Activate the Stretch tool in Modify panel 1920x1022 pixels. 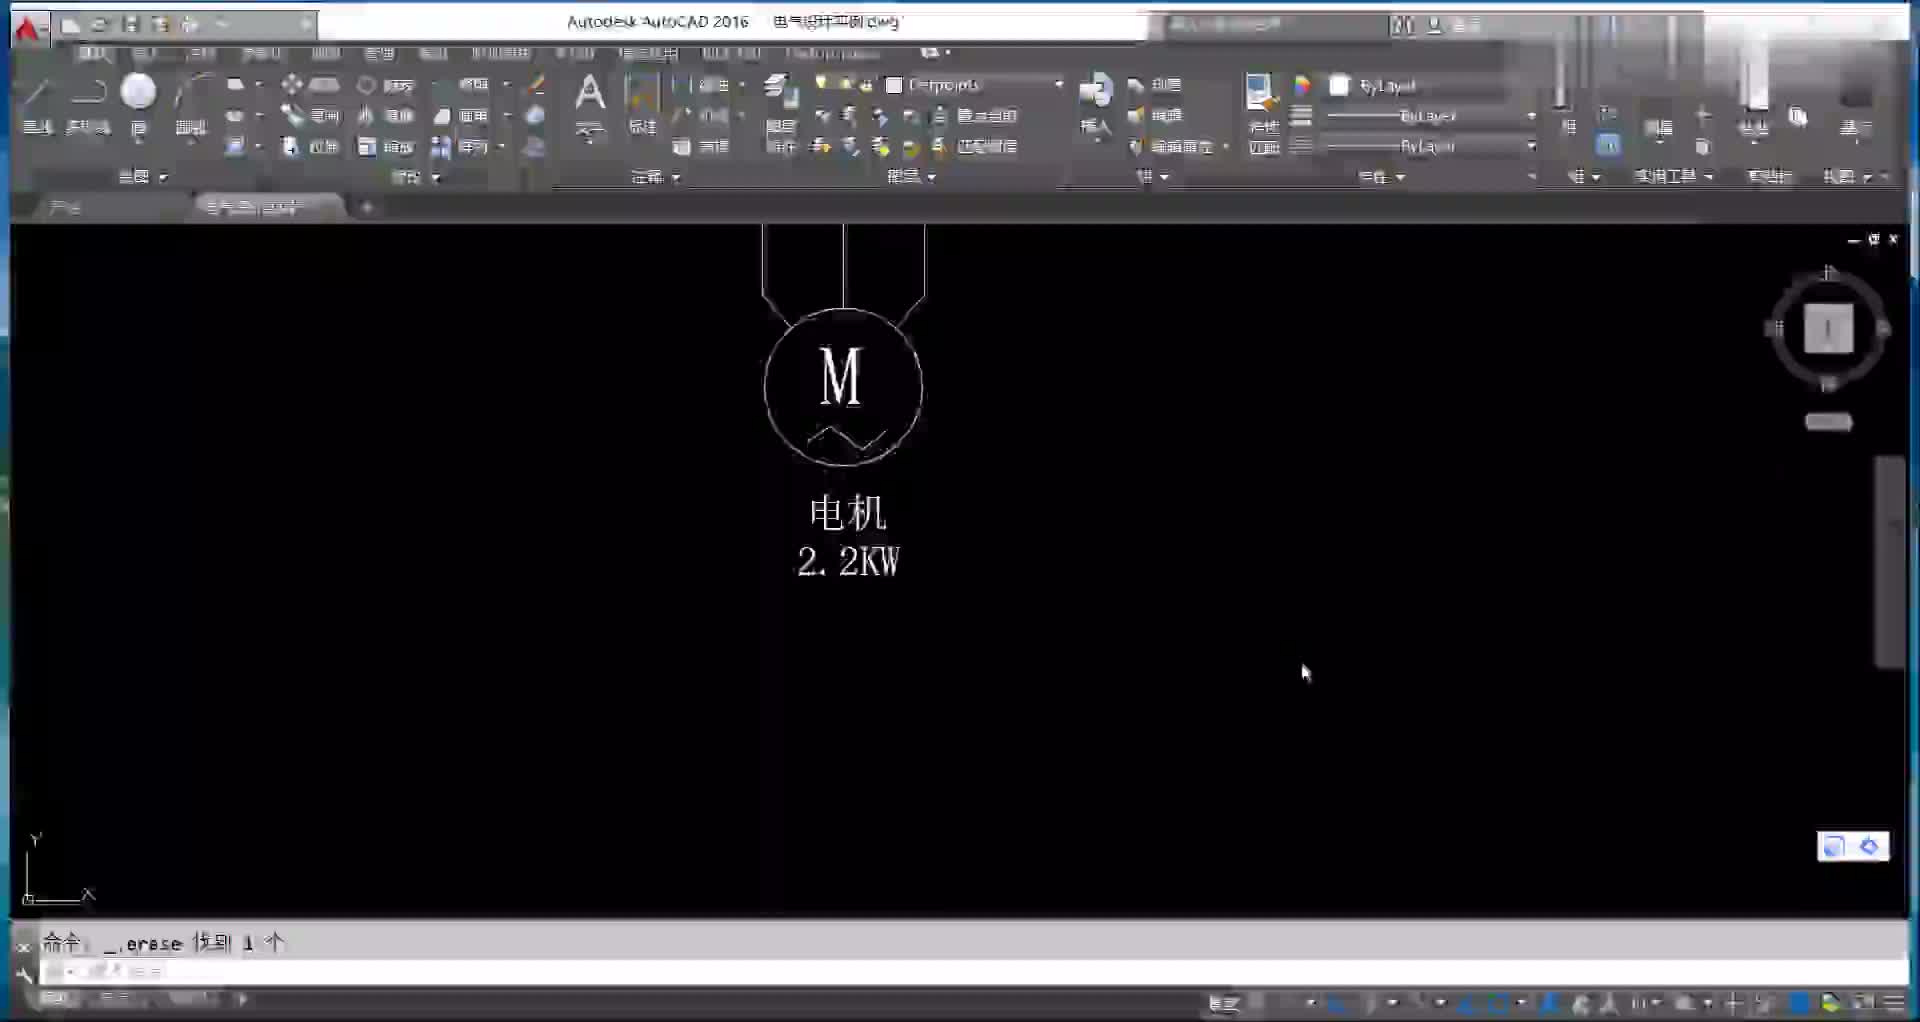[x=310, y=147]
